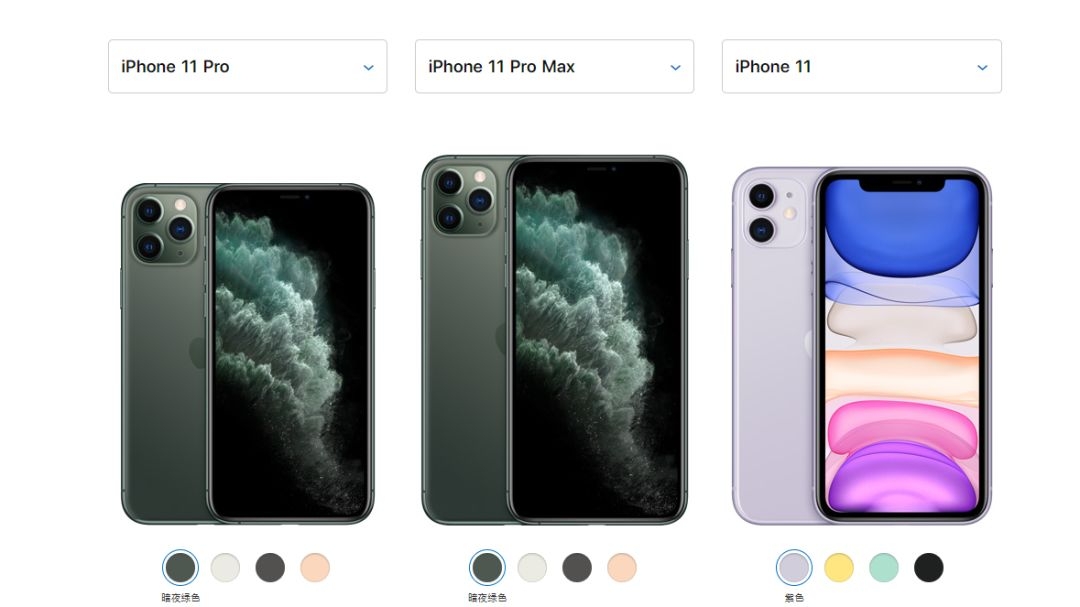The image size is (1080, 607).
Task: Open the iPhone 11 Pro Max model dropdown
Action: tap(554, 66)
